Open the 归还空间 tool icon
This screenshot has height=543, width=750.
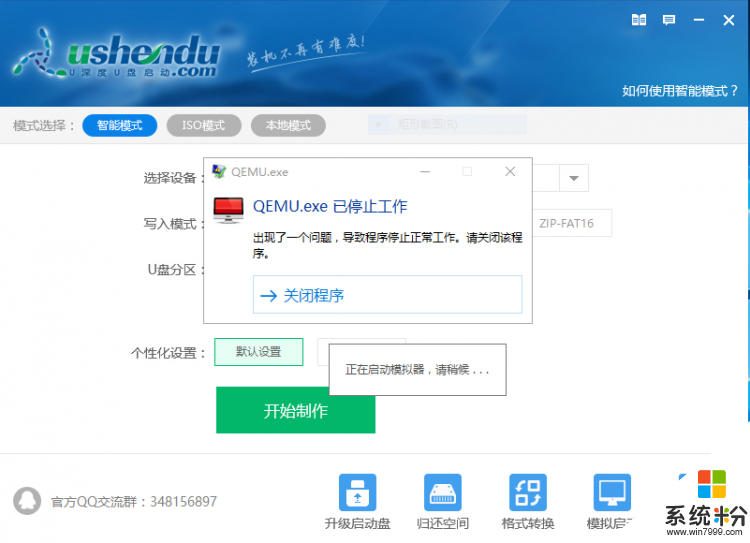[x=443, y=492]
